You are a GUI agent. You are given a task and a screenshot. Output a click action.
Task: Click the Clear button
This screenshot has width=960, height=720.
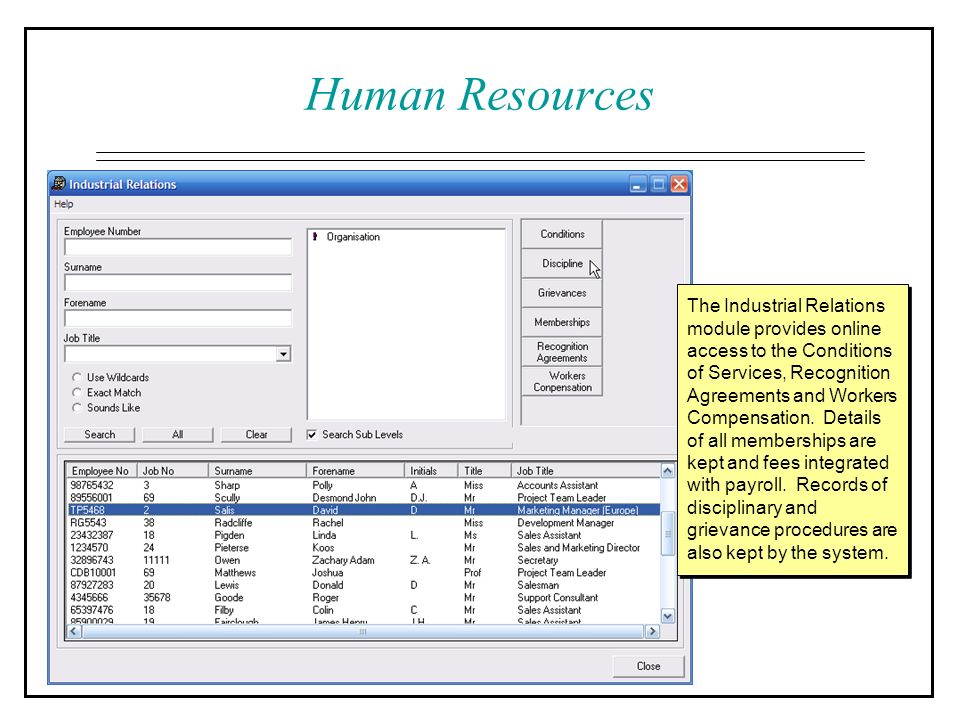click(256, 434)
